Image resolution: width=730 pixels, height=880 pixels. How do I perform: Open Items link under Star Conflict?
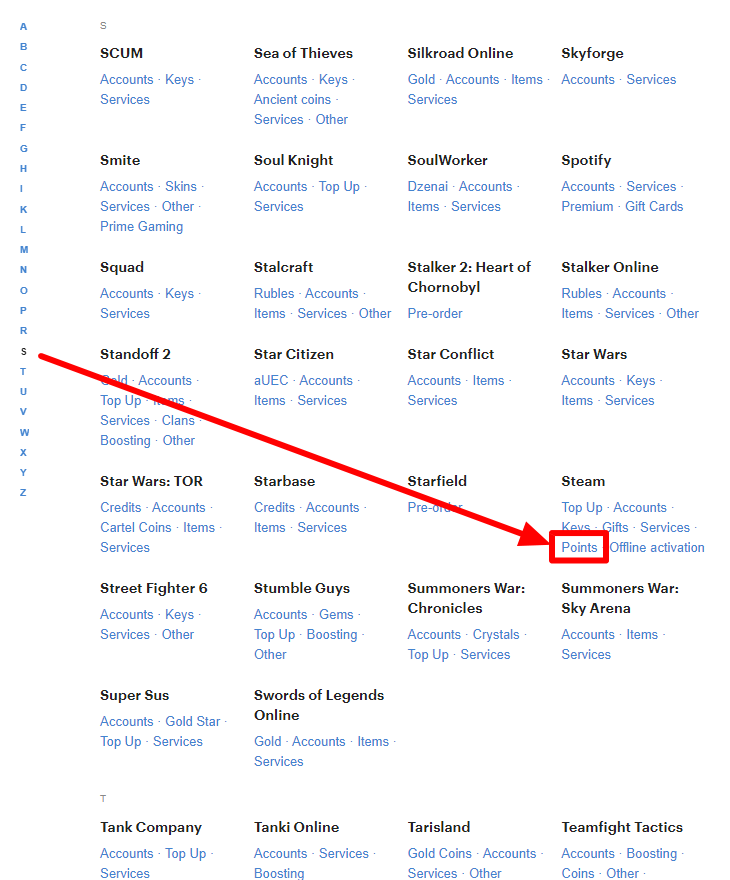click(x=488, y=381)
